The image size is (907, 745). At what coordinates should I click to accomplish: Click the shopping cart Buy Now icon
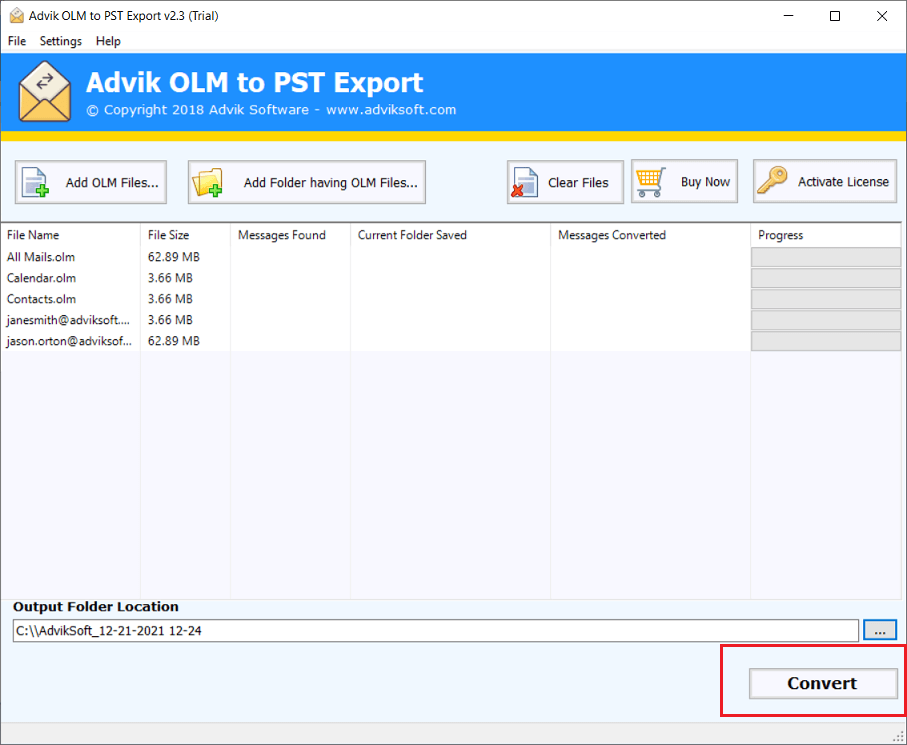tap(651, 182)
